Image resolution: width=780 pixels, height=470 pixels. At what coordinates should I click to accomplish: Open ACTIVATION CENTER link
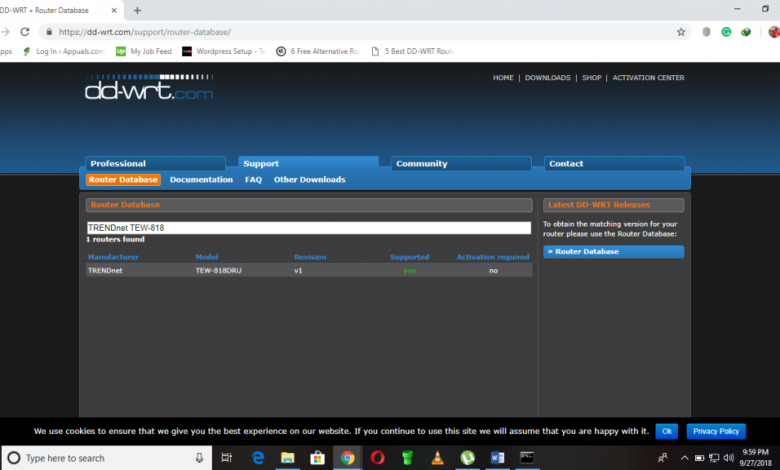[x=648, y=78]
